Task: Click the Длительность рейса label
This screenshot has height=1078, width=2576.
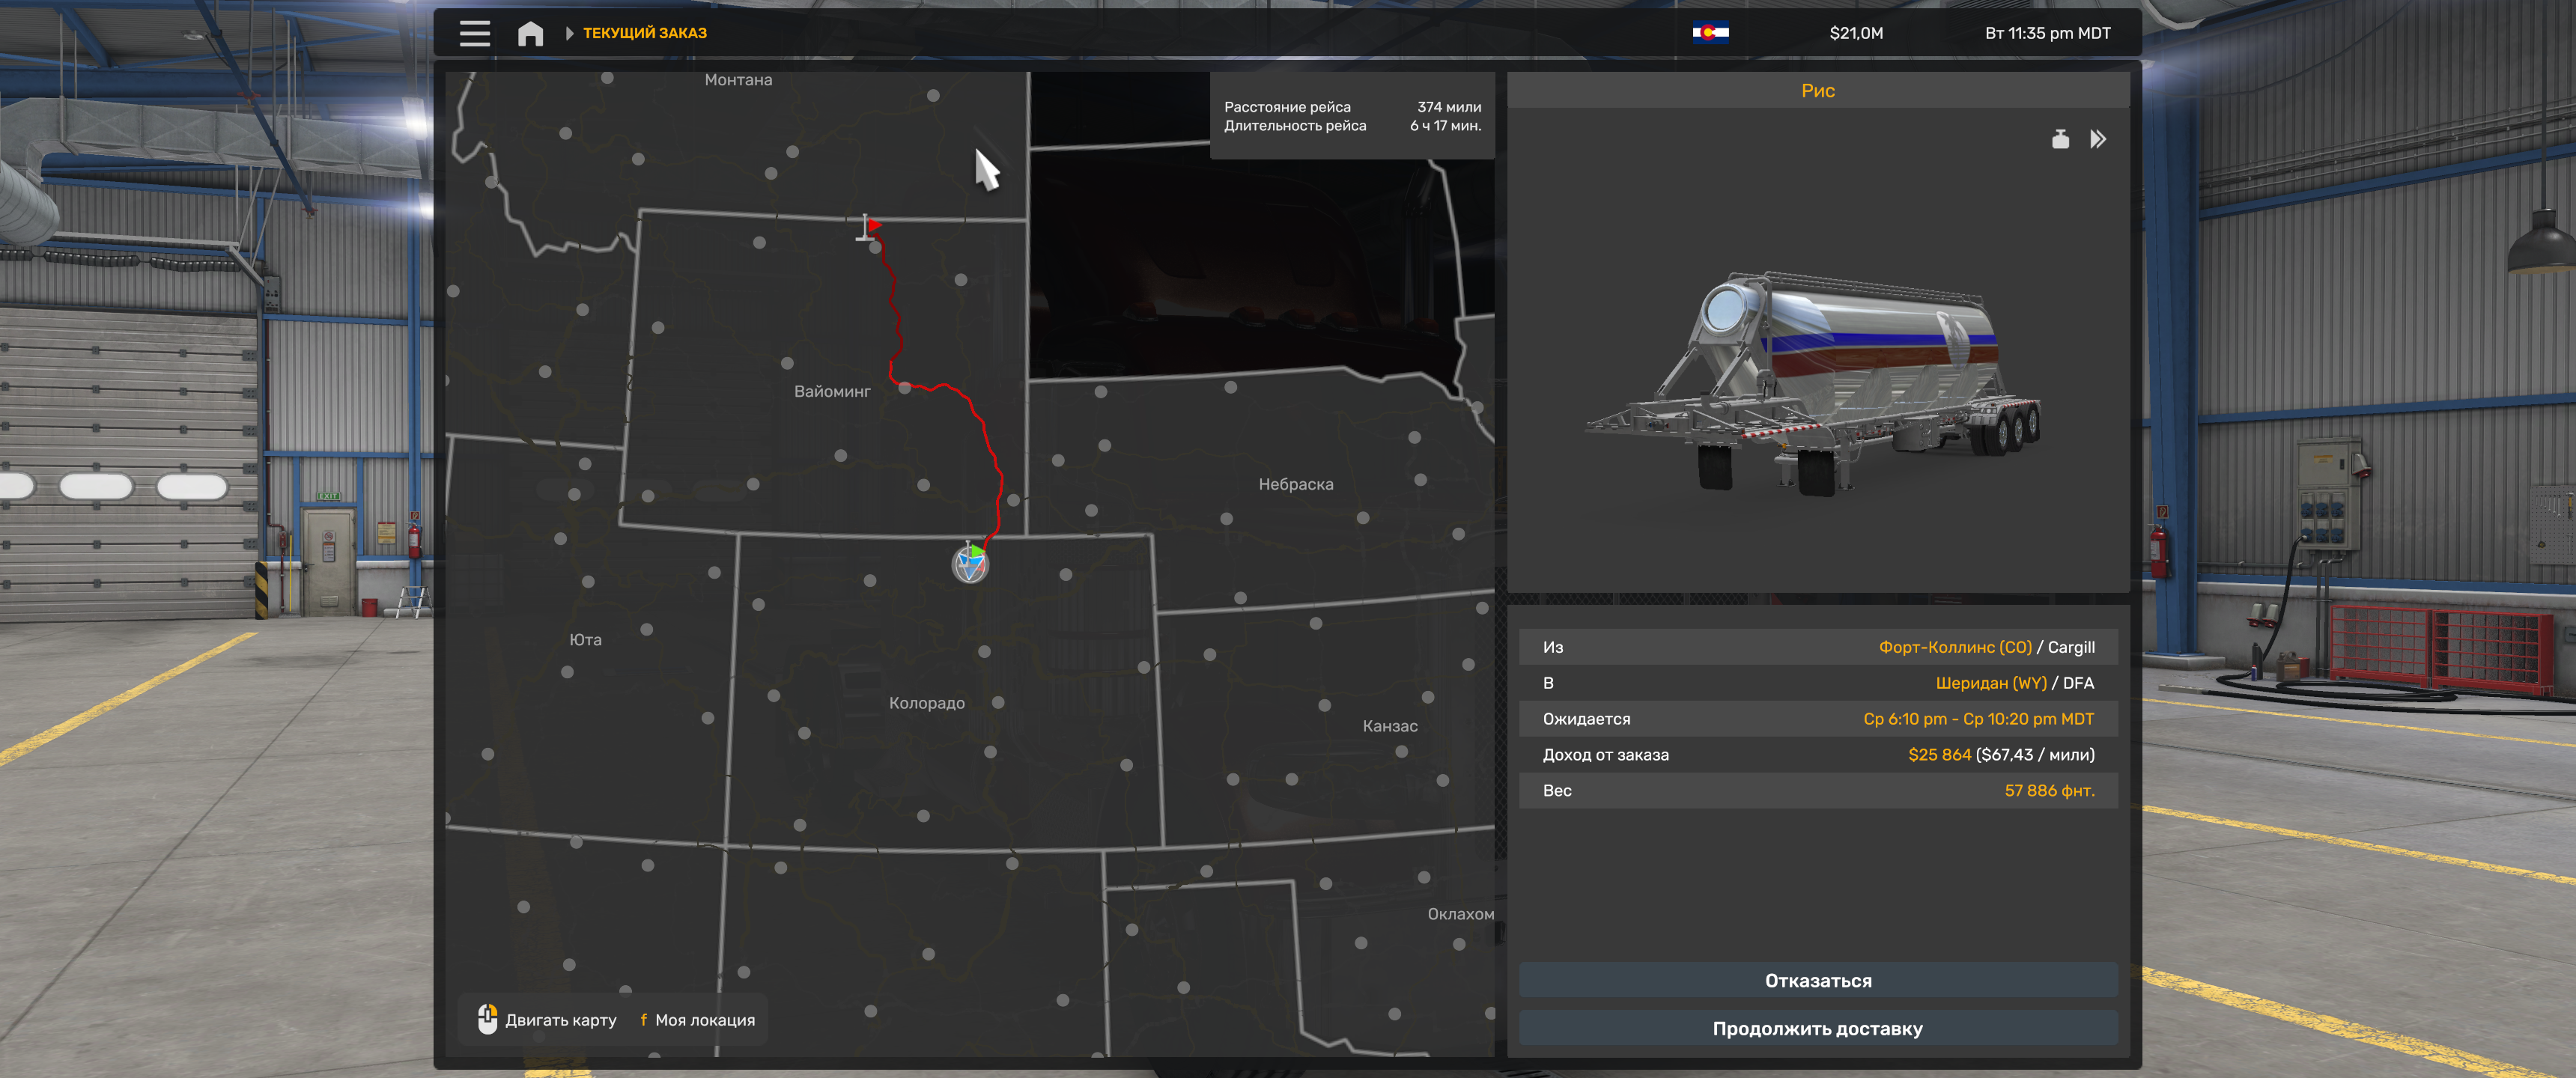Action: coord(1295,126)
